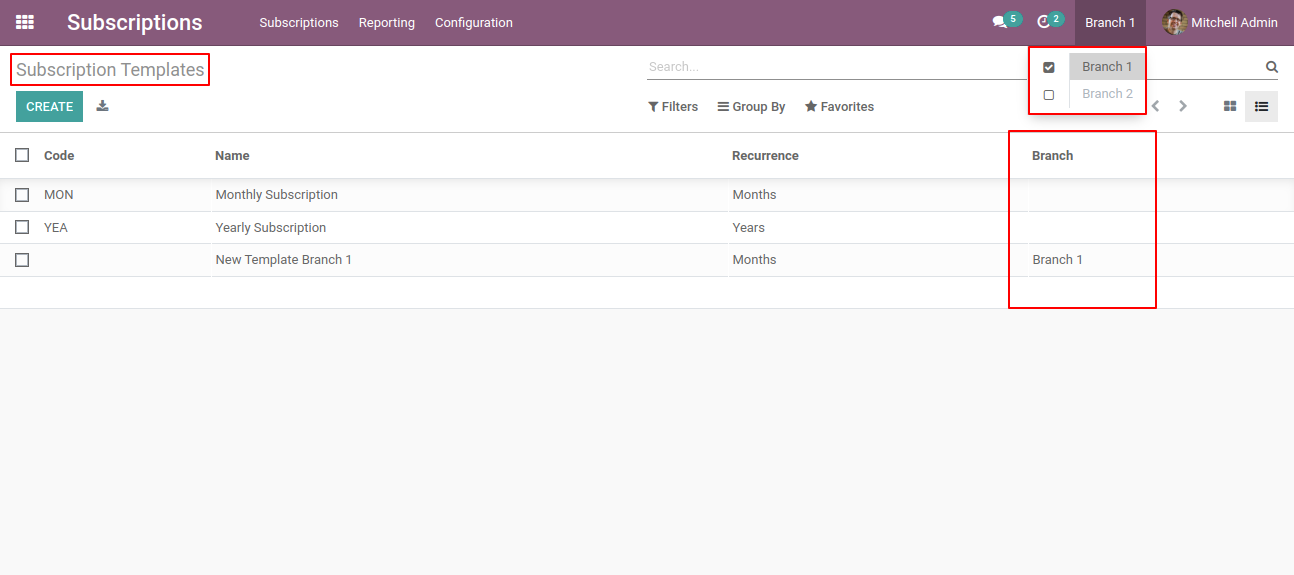
Task: Open the apps grid menu icon
Action: tap(25, 22)
